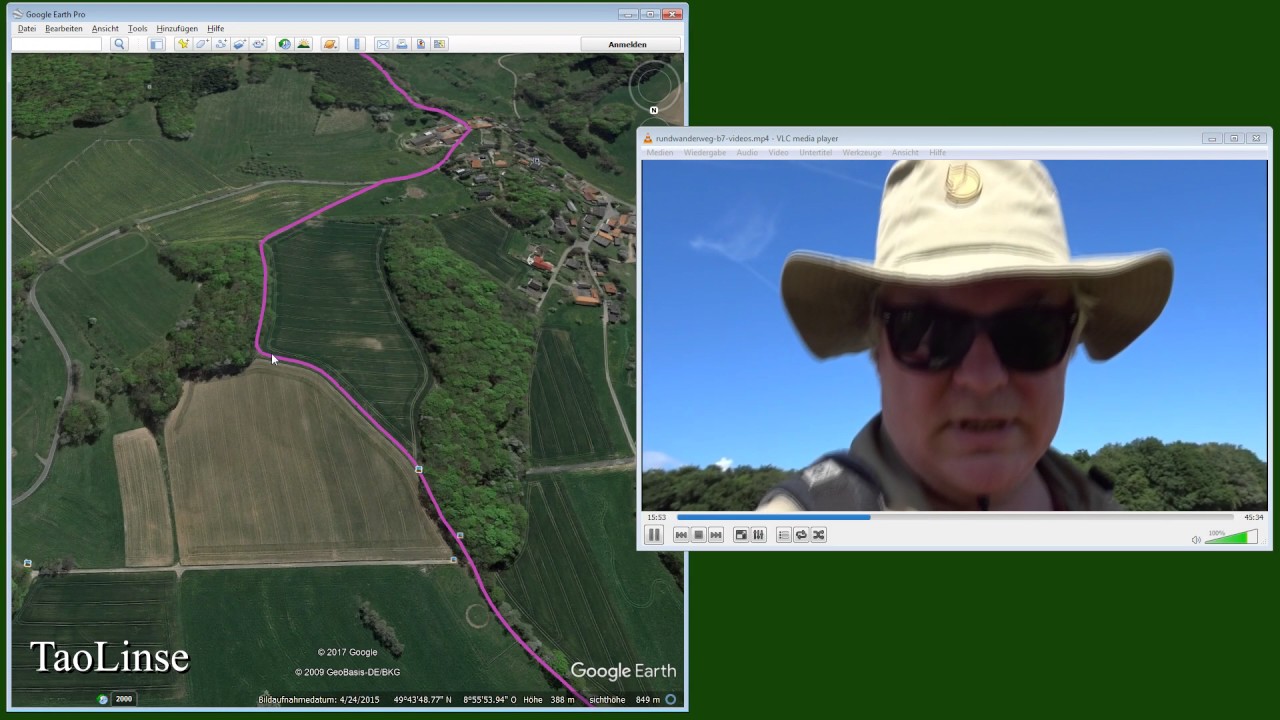
Task: Click the north indicator on the compass
Action: [x=654, y=110]
